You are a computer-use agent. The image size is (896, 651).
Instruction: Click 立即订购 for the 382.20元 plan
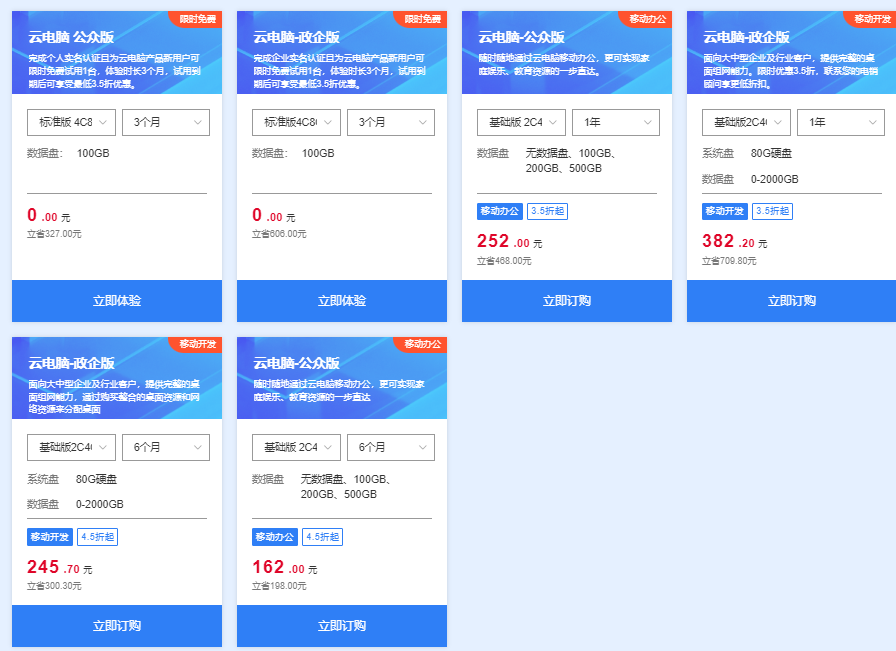791,301
